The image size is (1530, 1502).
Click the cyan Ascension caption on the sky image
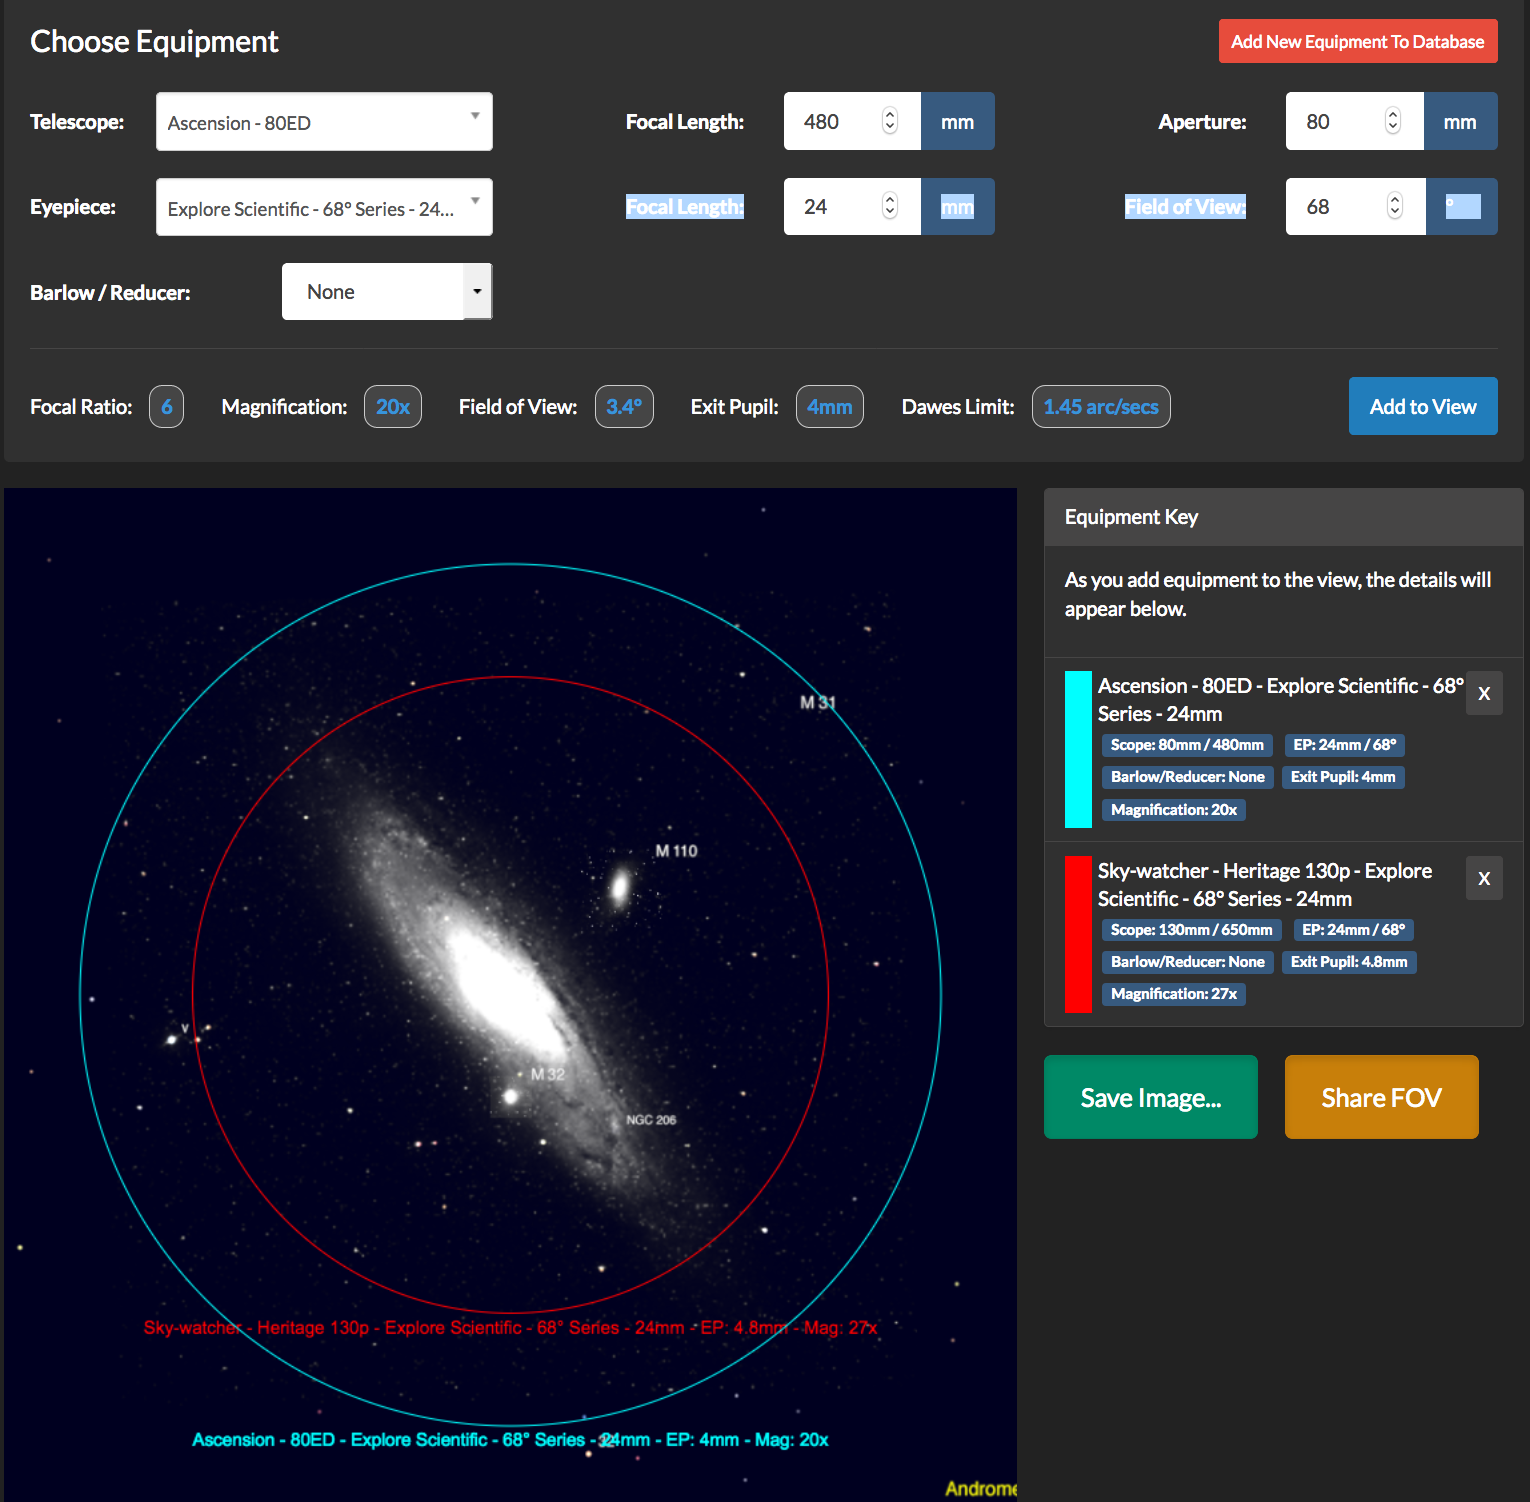tap(510, 1440)
